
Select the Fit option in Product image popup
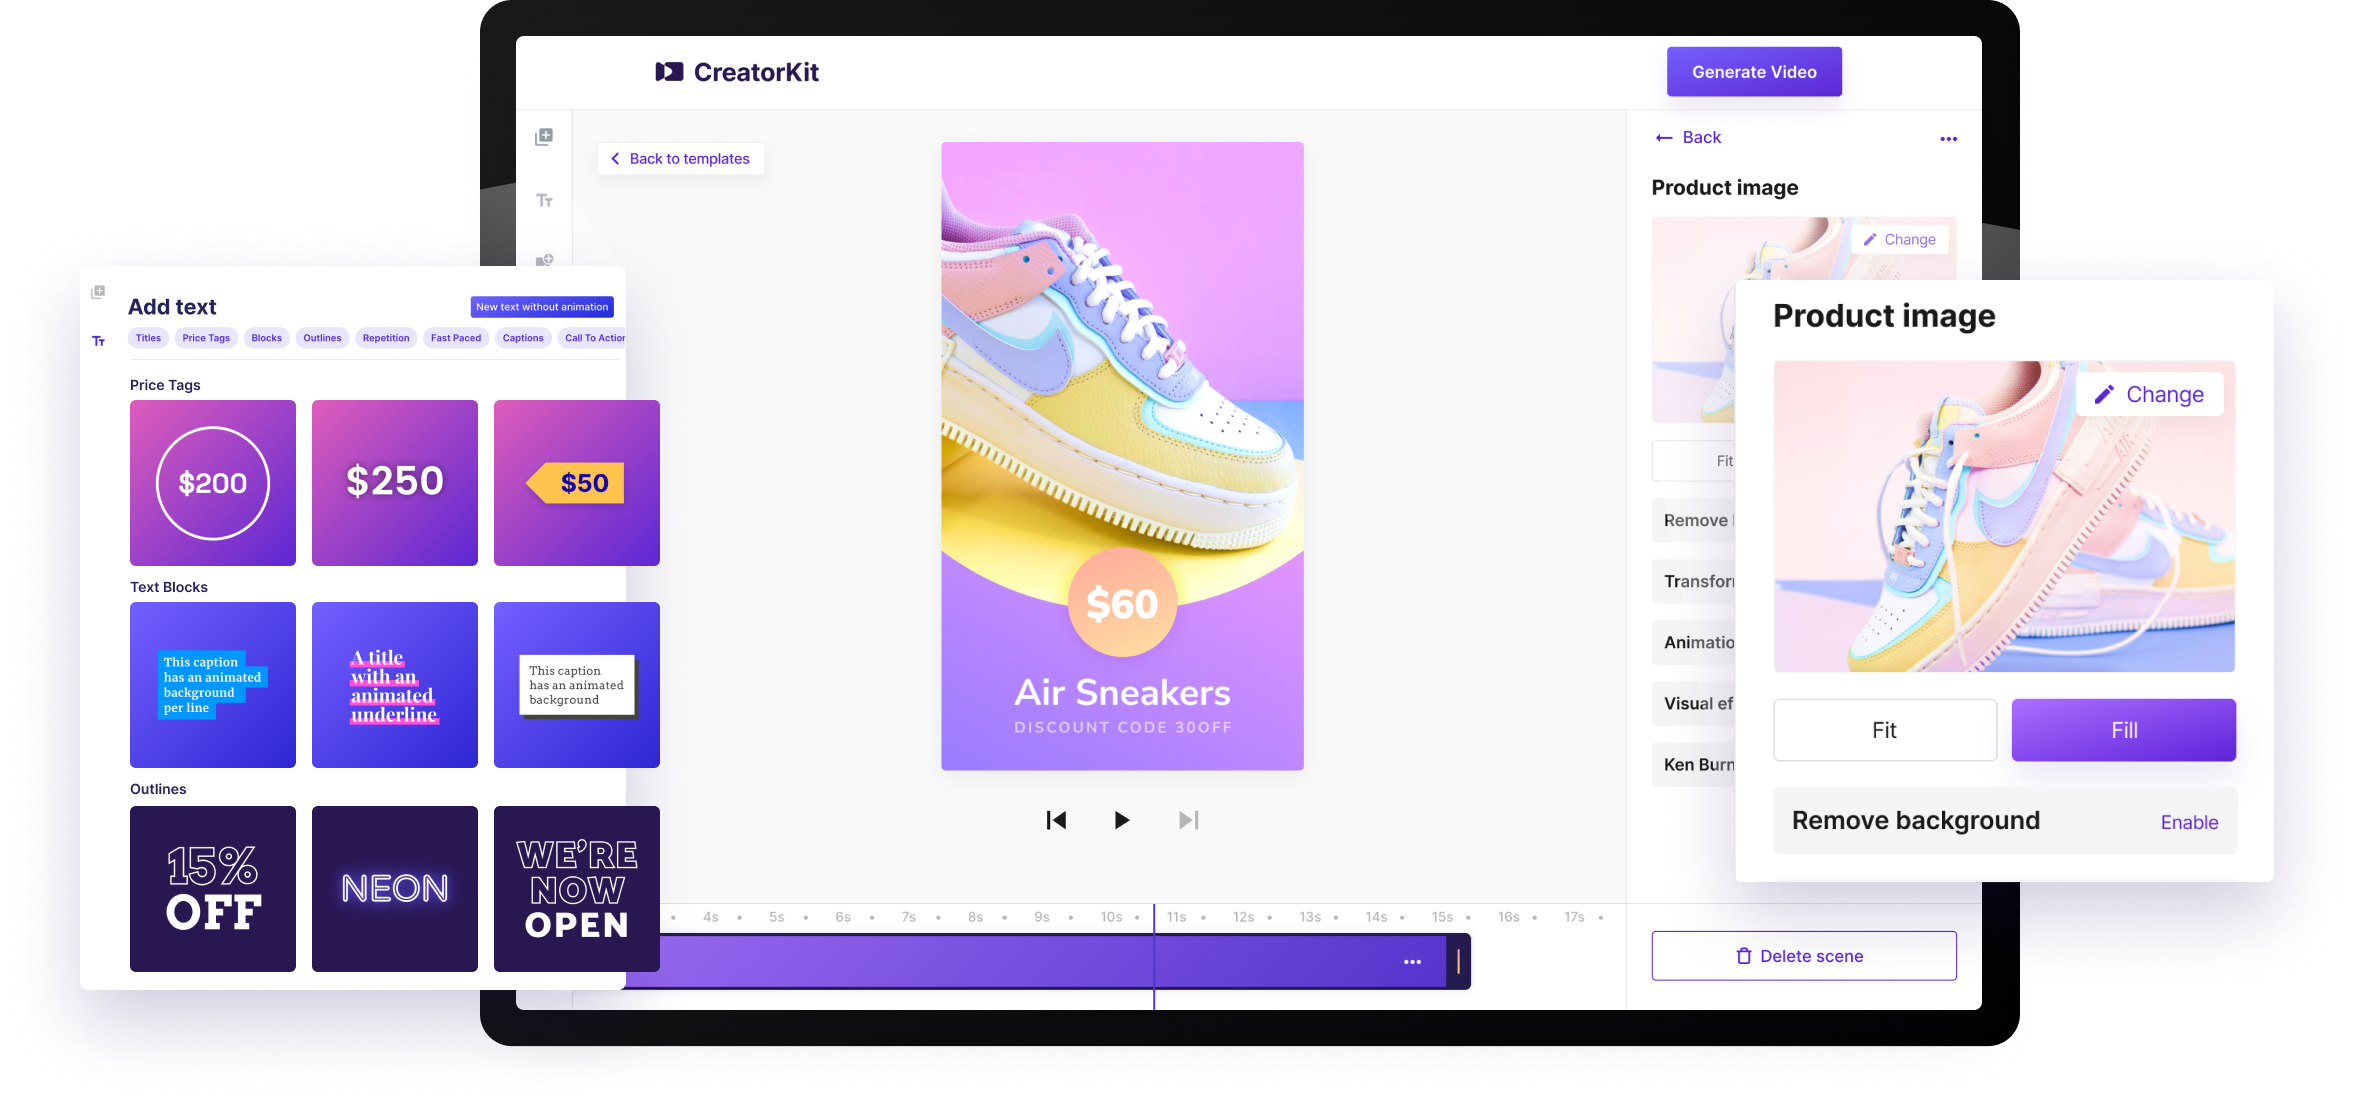pos(1885,730)
